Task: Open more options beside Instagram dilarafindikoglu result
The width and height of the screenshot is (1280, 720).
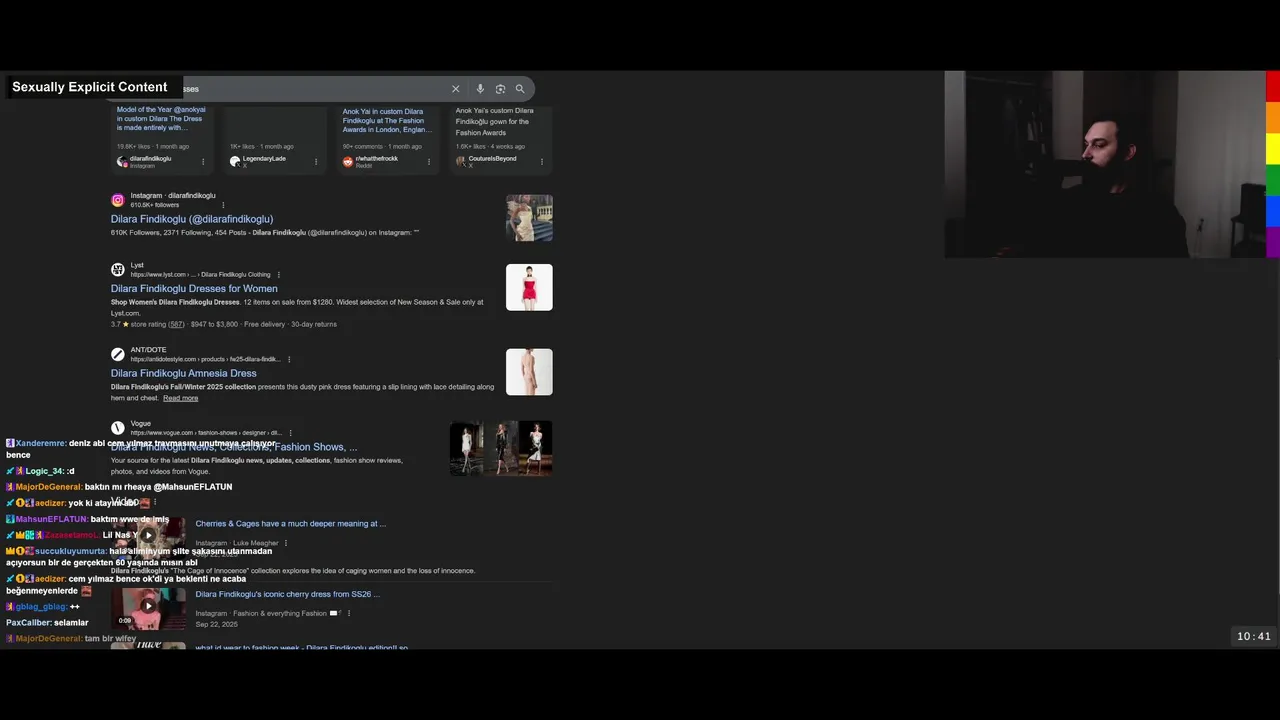Action: click(x=223, y=205)
